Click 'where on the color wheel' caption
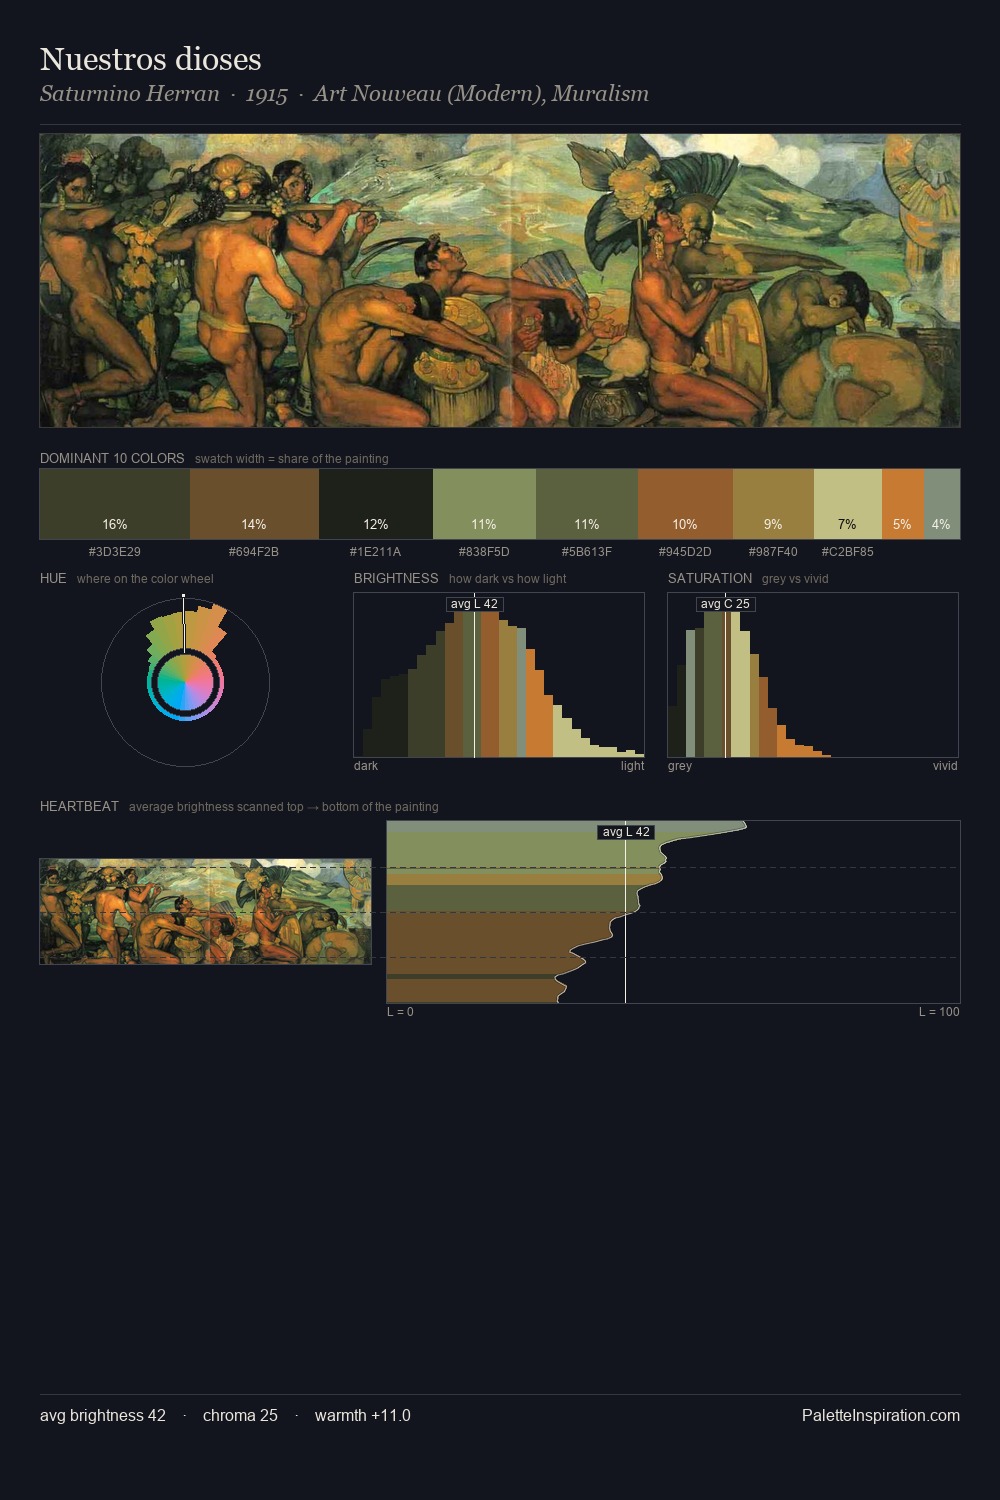The width and height of the screenshot is (1000, 1500). tap(145, 579)
